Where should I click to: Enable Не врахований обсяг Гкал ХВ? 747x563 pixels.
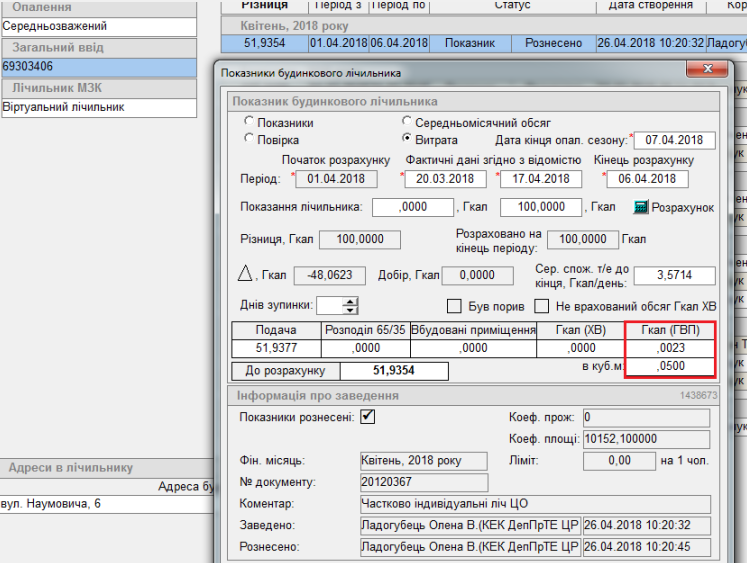click(543, 306)
